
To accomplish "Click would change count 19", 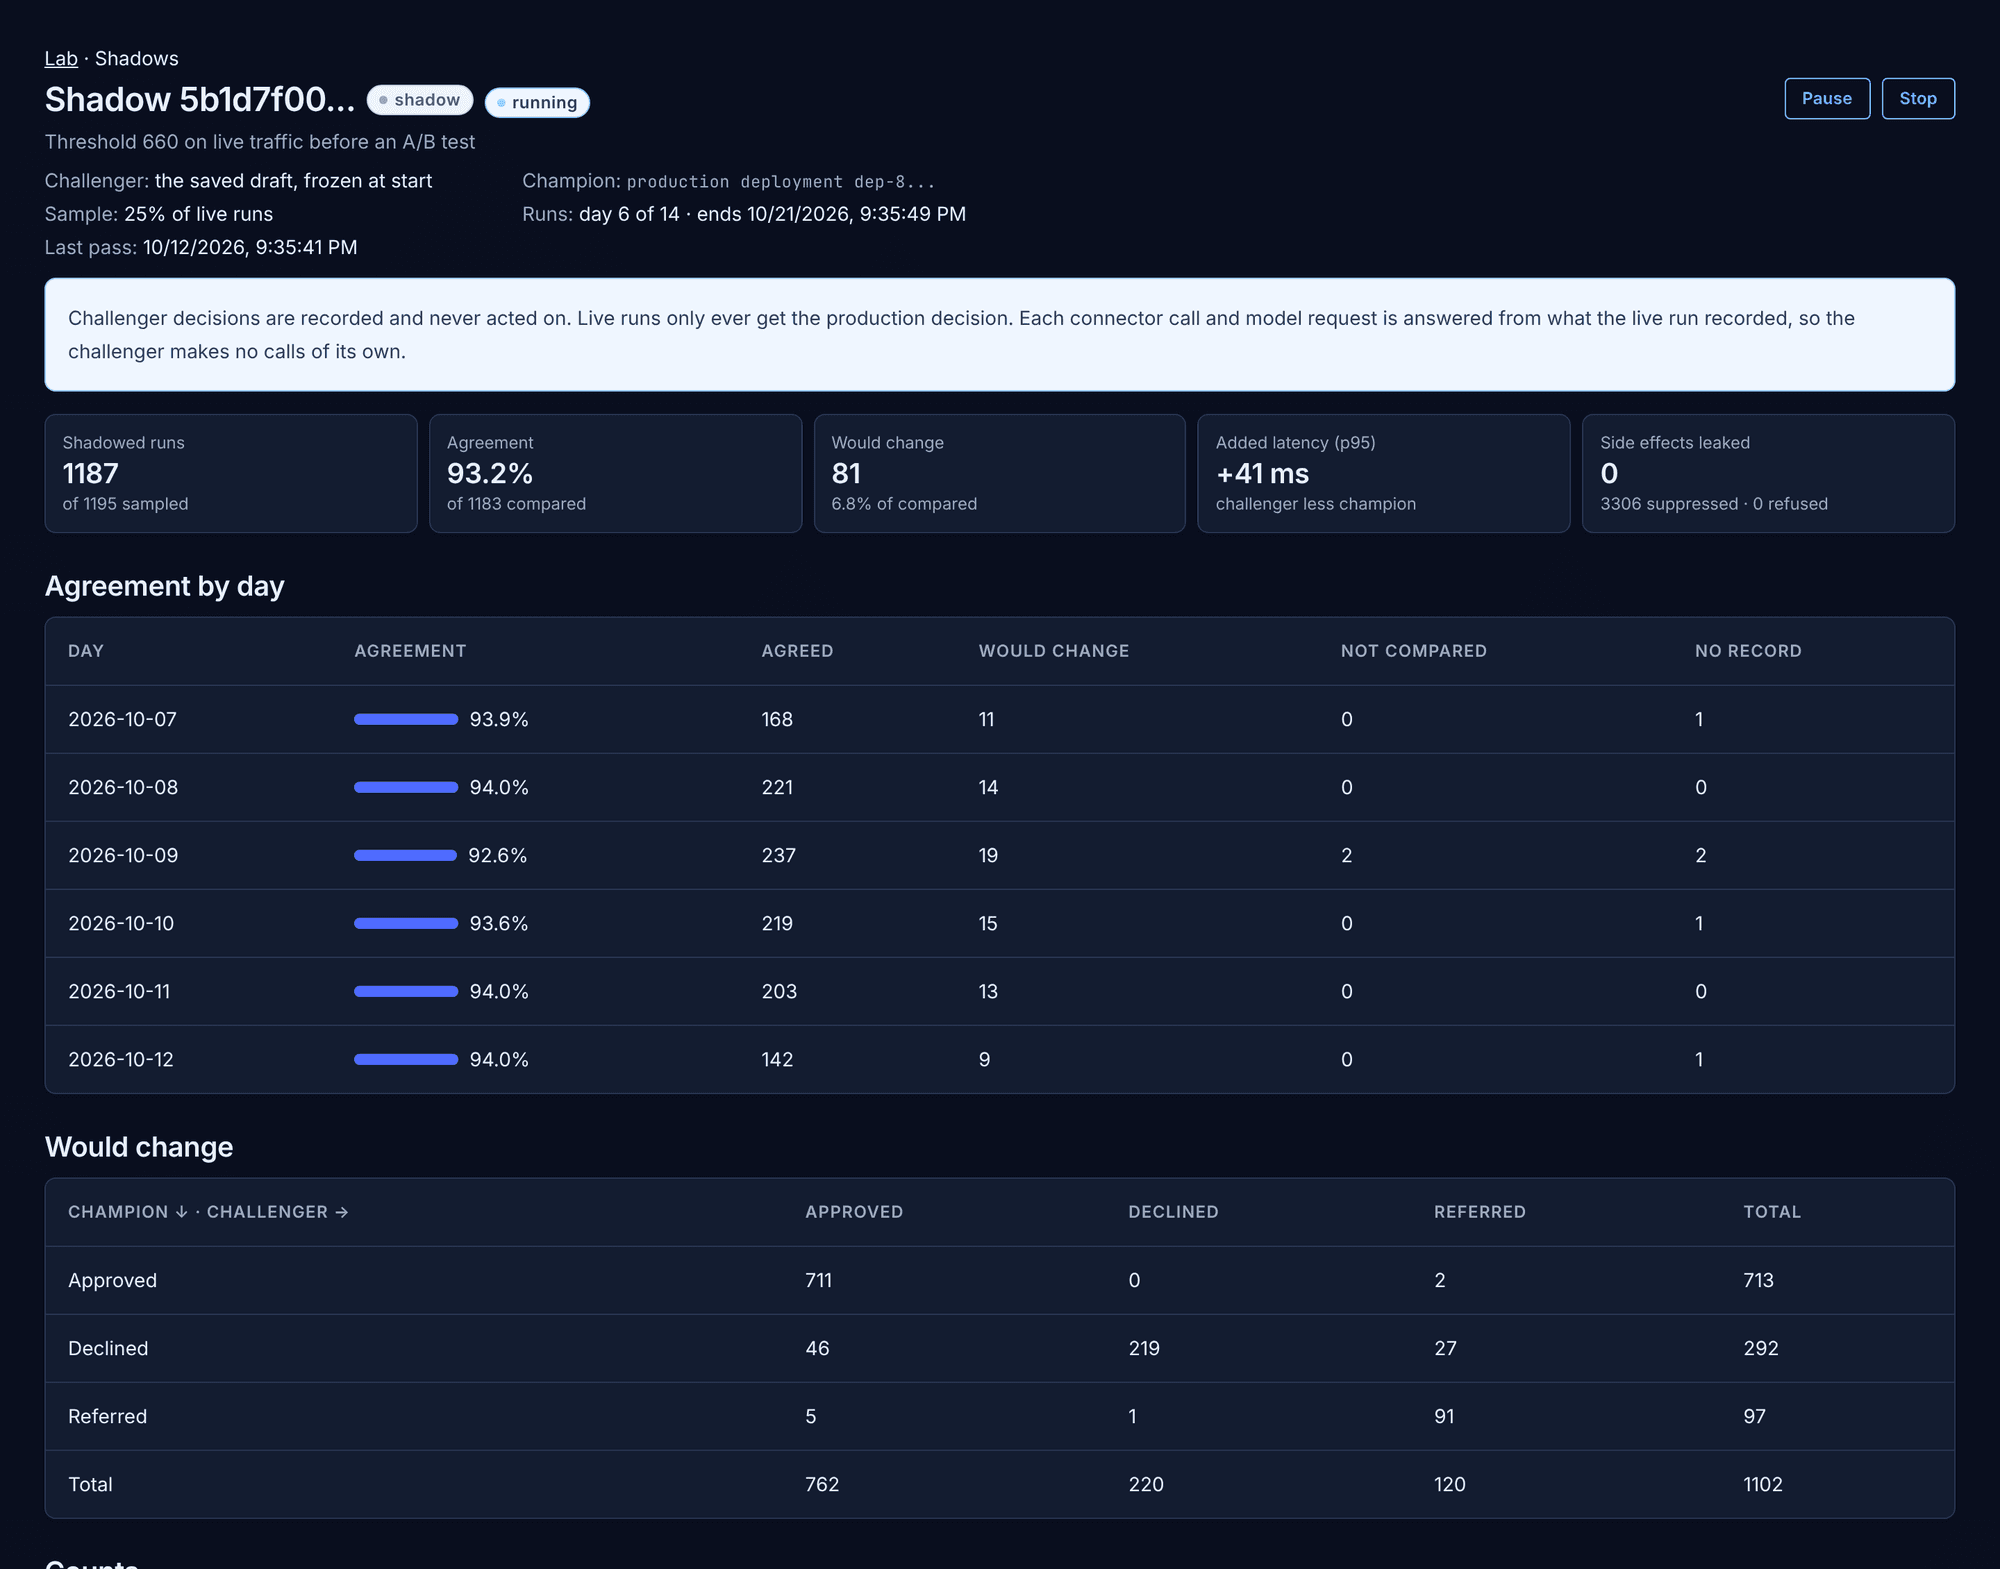I will pos(988,855).
